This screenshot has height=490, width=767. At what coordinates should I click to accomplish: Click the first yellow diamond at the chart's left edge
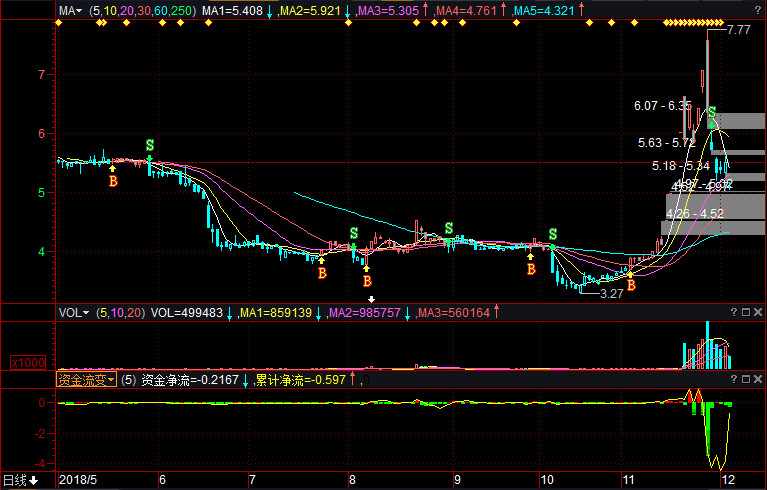tap(58, 22)
